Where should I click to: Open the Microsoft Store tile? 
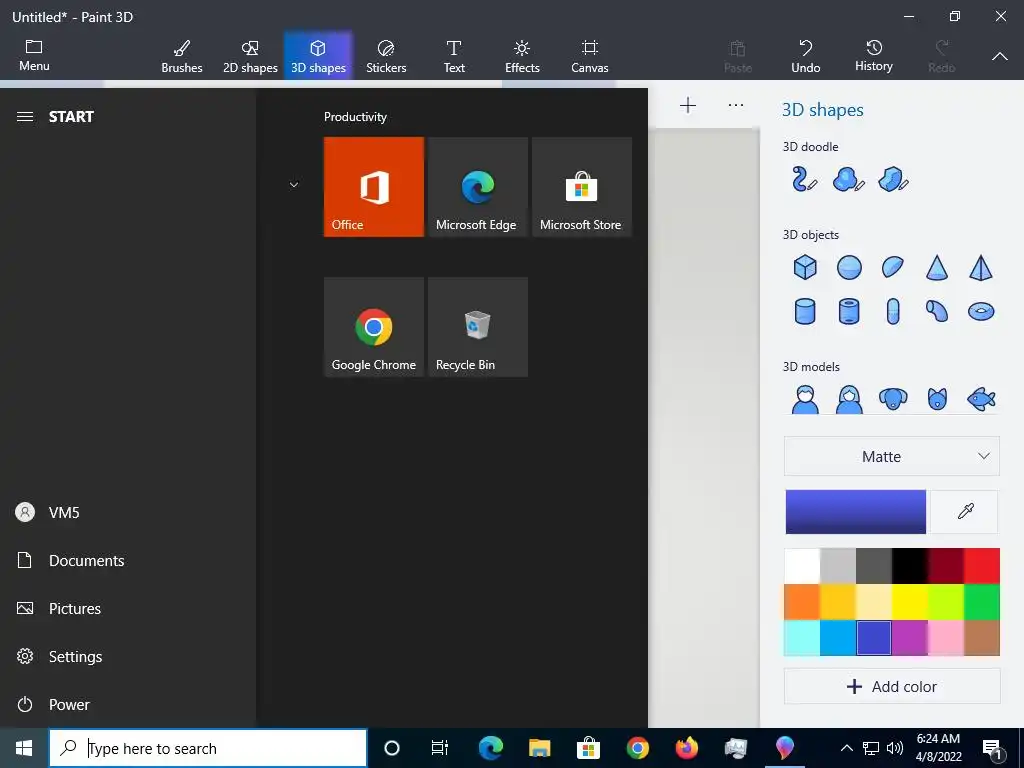[582, 187]
